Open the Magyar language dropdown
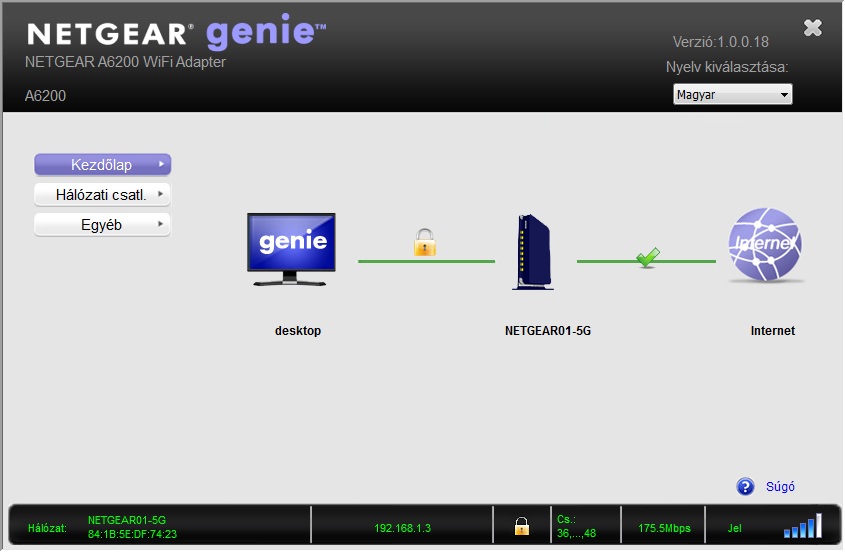The height and width of the screenshot is (552, 845). click(732, 94)
